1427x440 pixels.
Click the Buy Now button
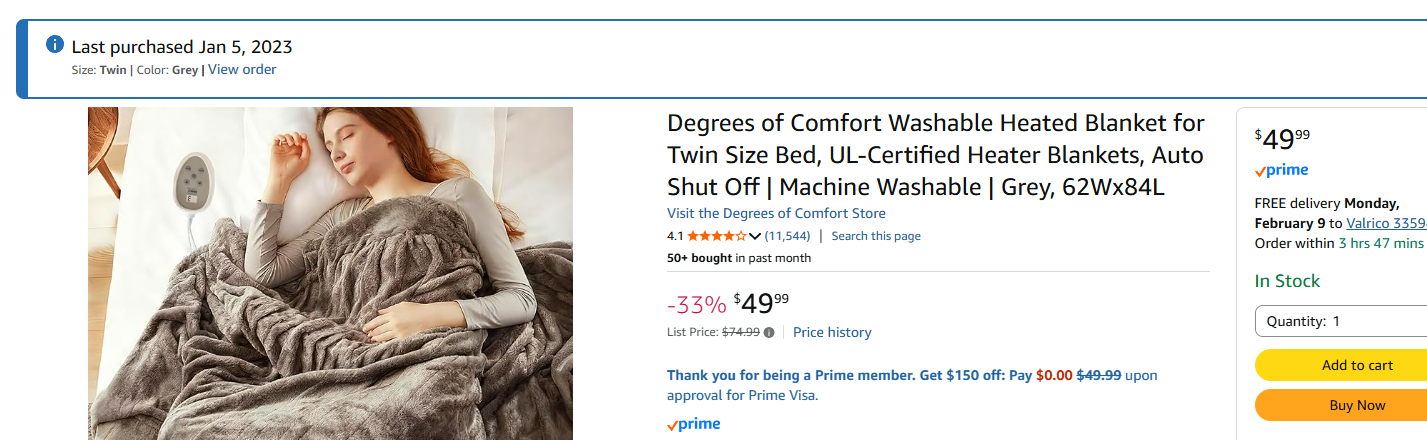pyautogui.click(x=1341, y=405)
